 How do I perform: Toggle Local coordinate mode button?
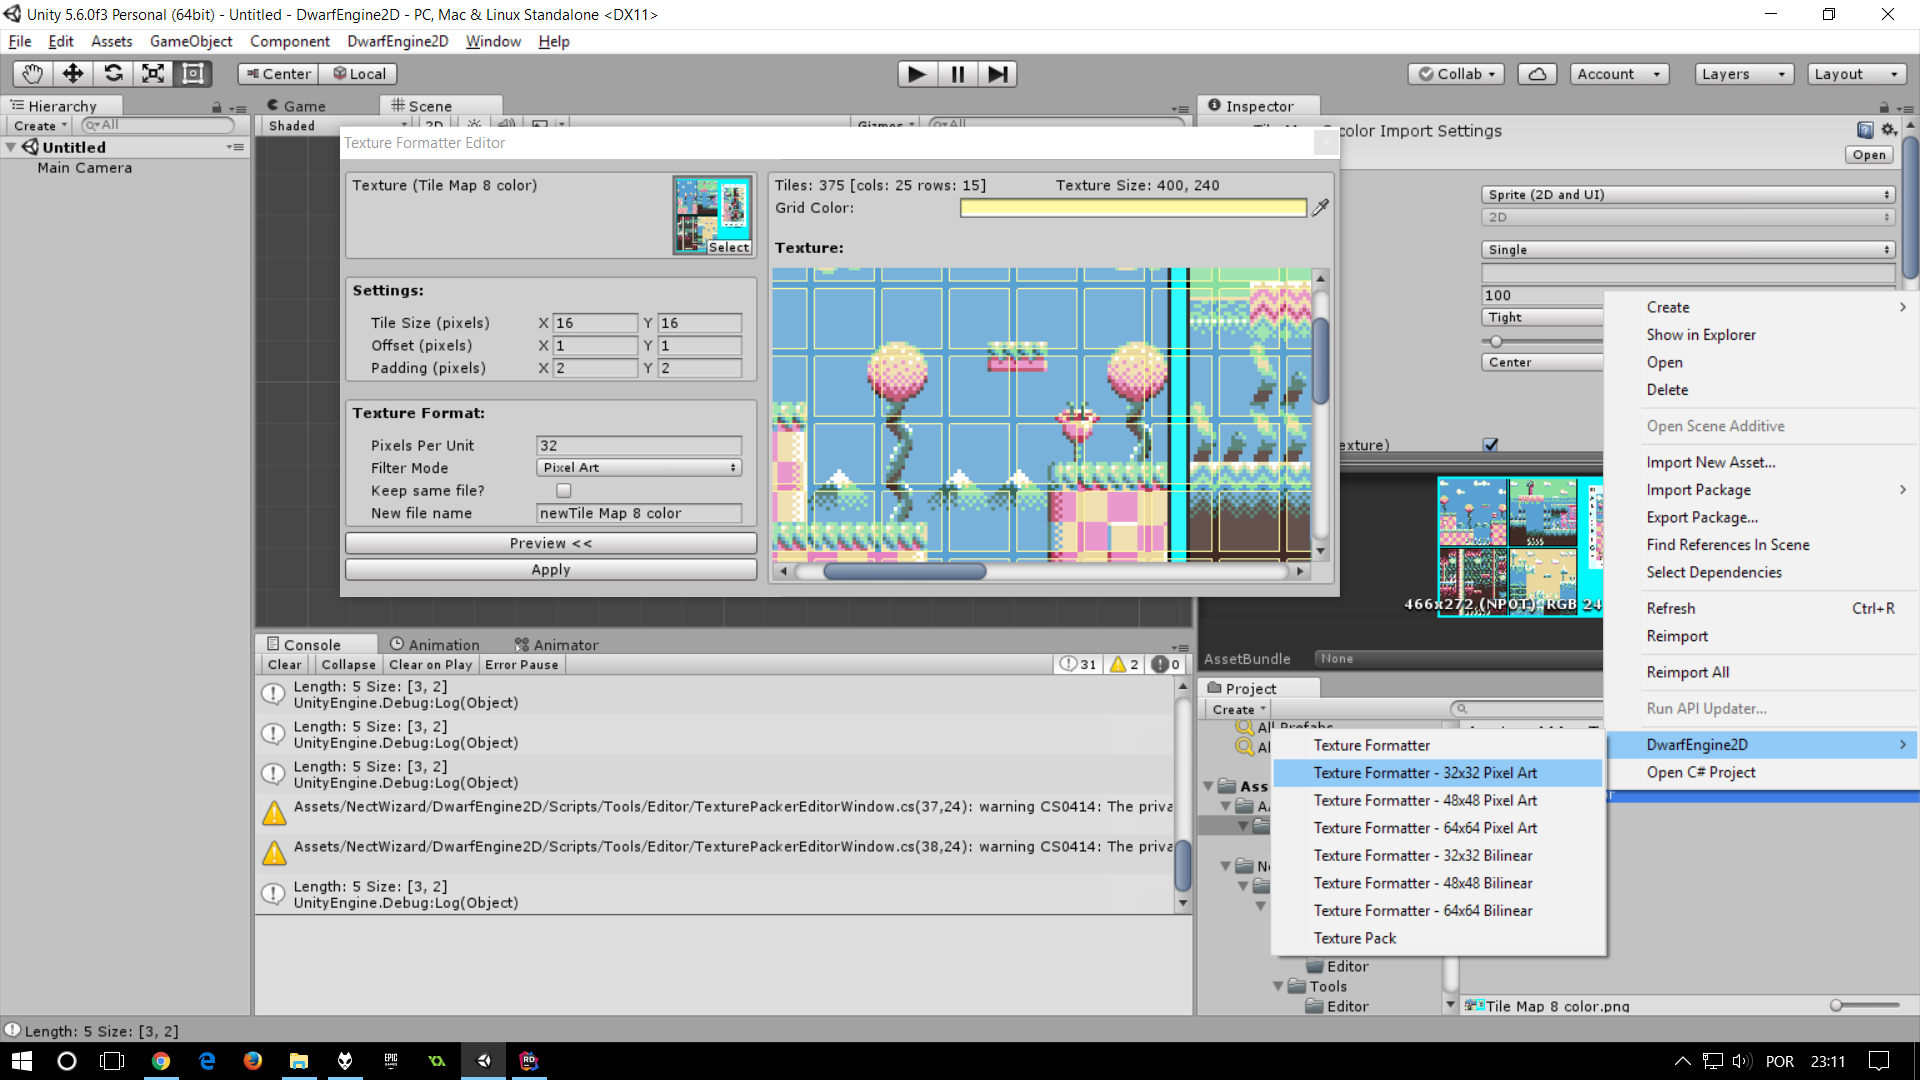click(x=359, y=74)
